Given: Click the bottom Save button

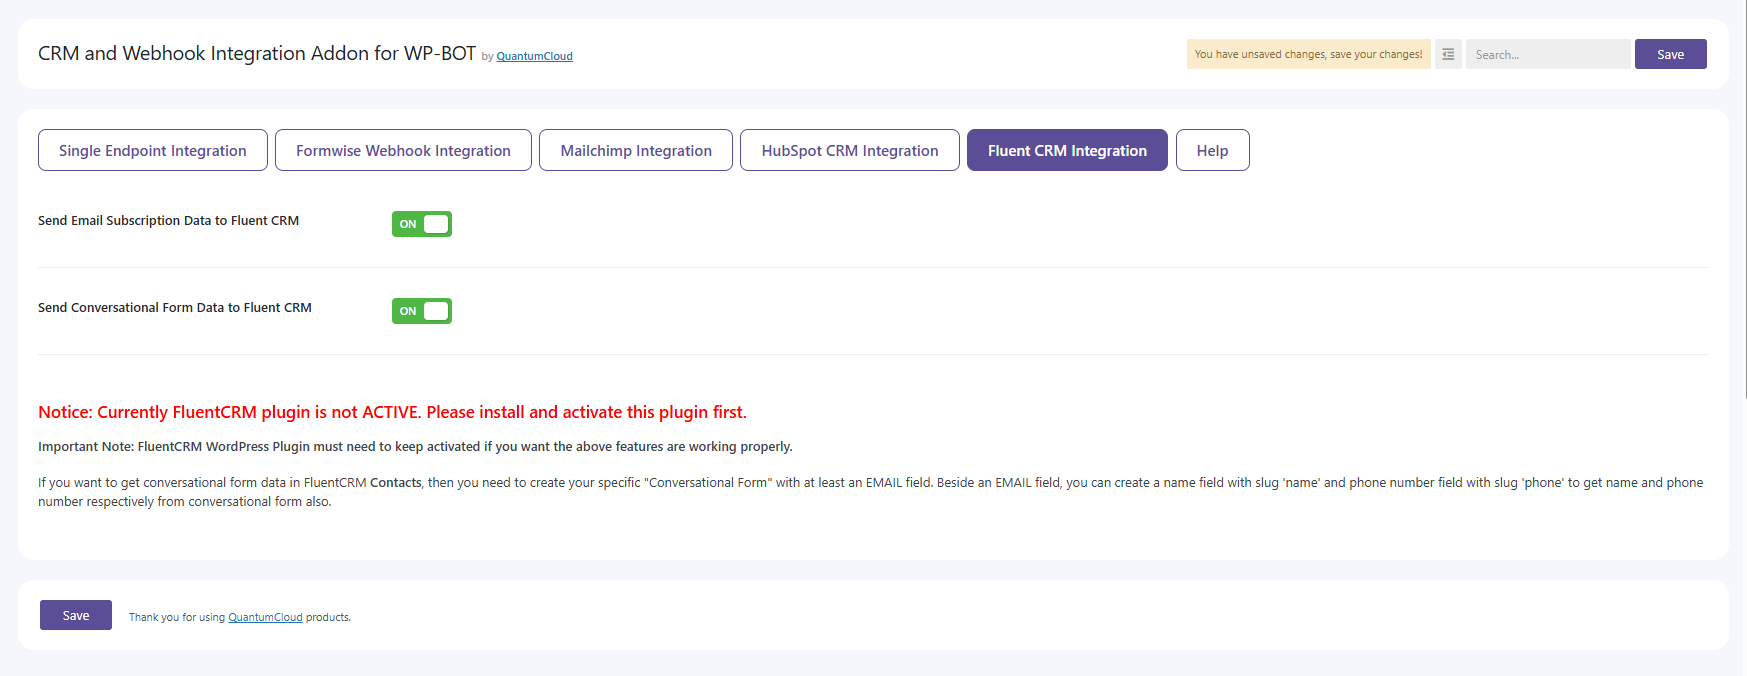Looking at the screenshot, I should click(76, 615).
